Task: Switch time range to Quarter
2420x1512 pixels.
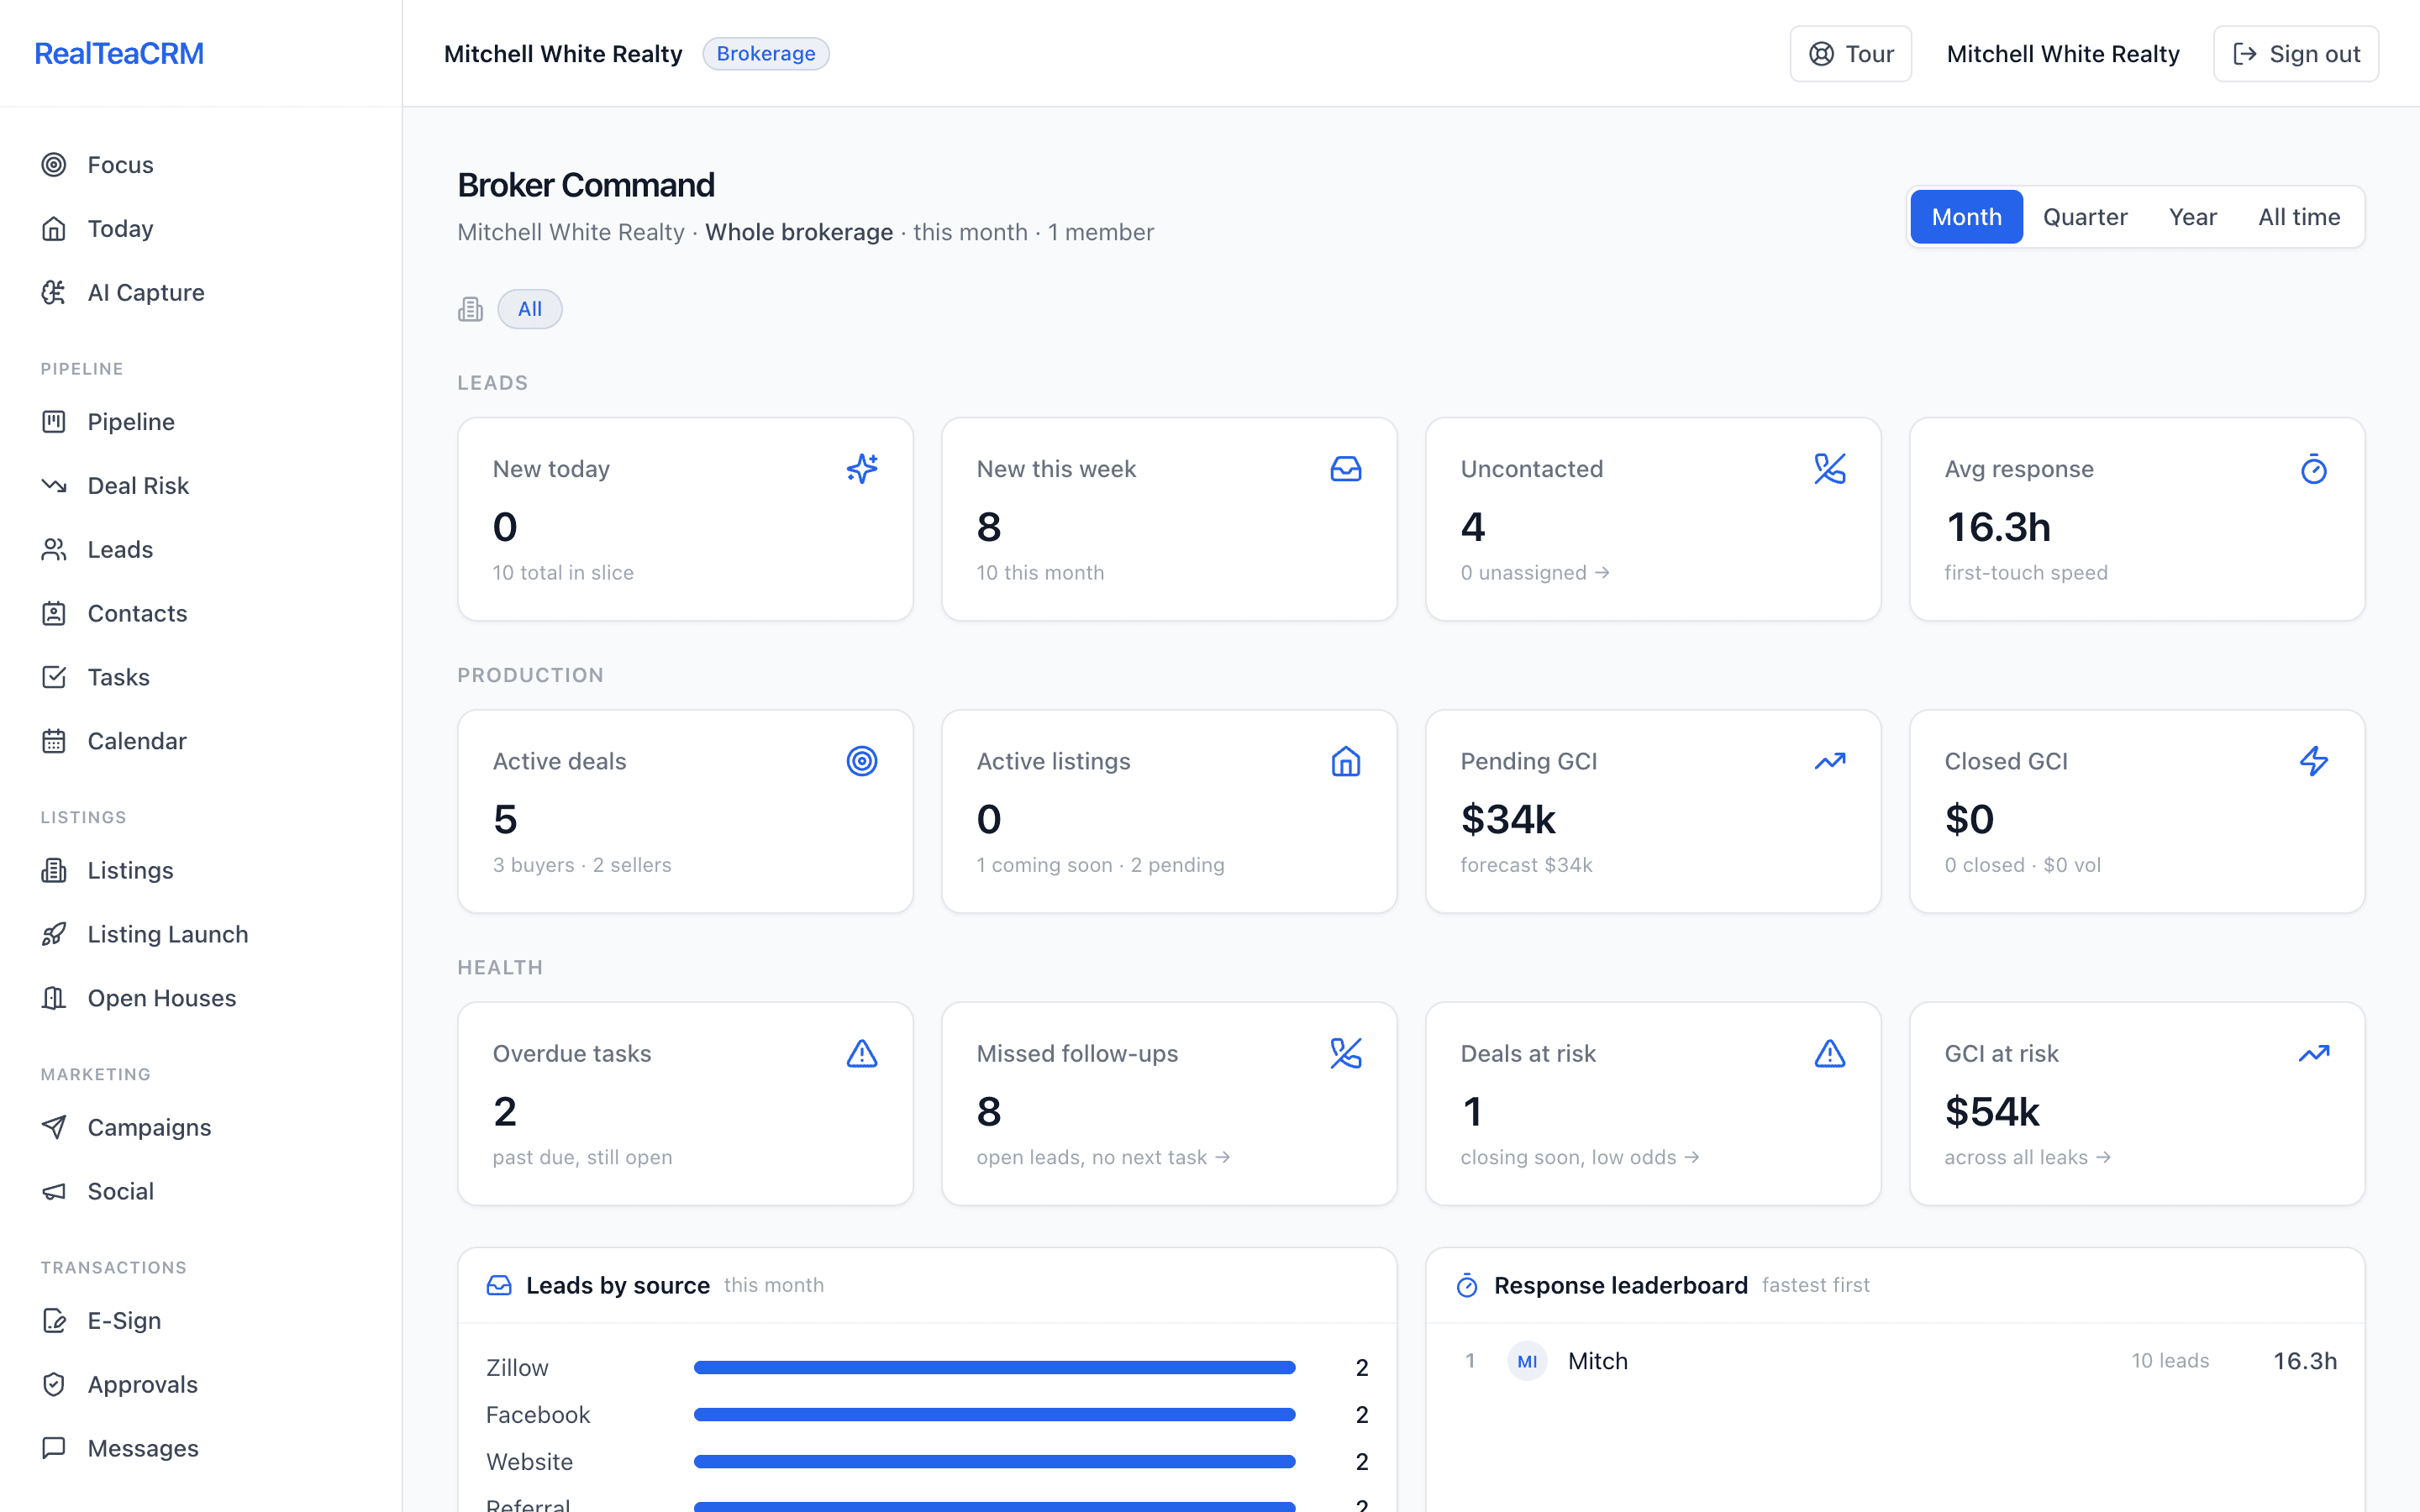Action: coord(2085,217)
